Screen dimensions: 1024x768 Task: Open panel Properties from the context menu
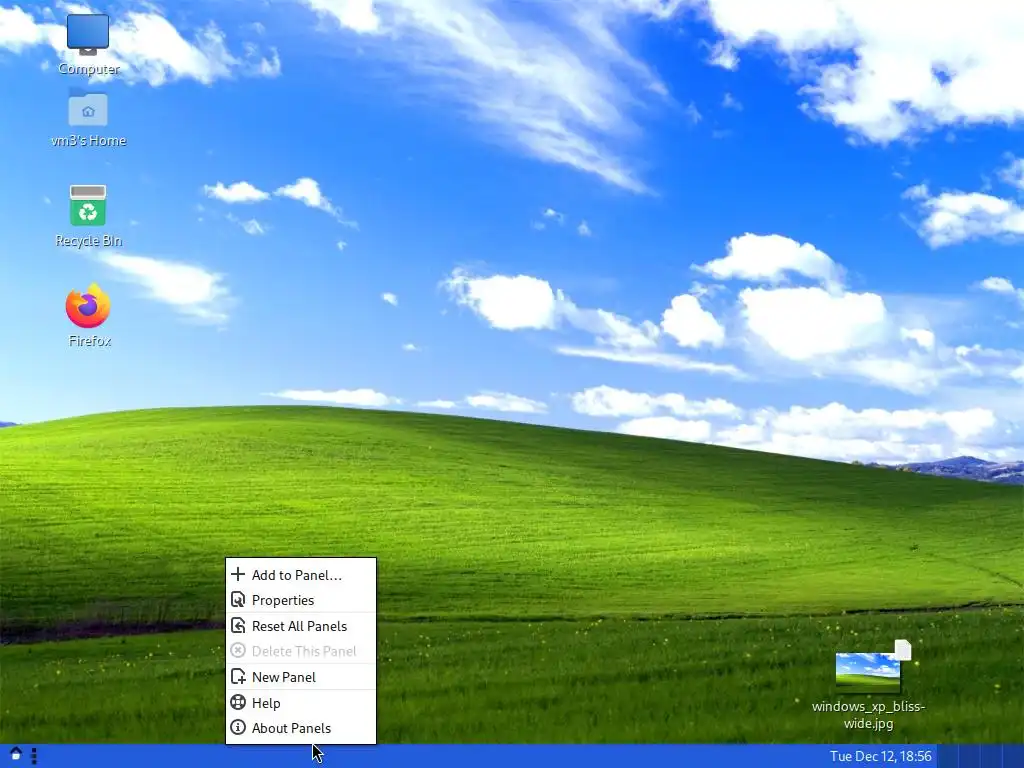tap(301, 600)
